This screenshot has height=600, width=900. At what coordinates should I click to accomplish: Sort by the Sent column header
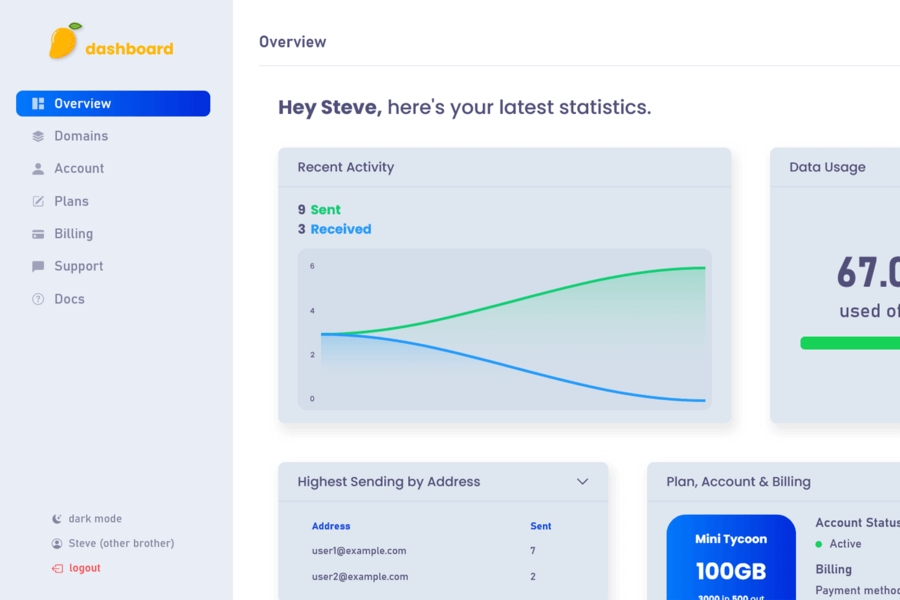[x=540, y=526]
